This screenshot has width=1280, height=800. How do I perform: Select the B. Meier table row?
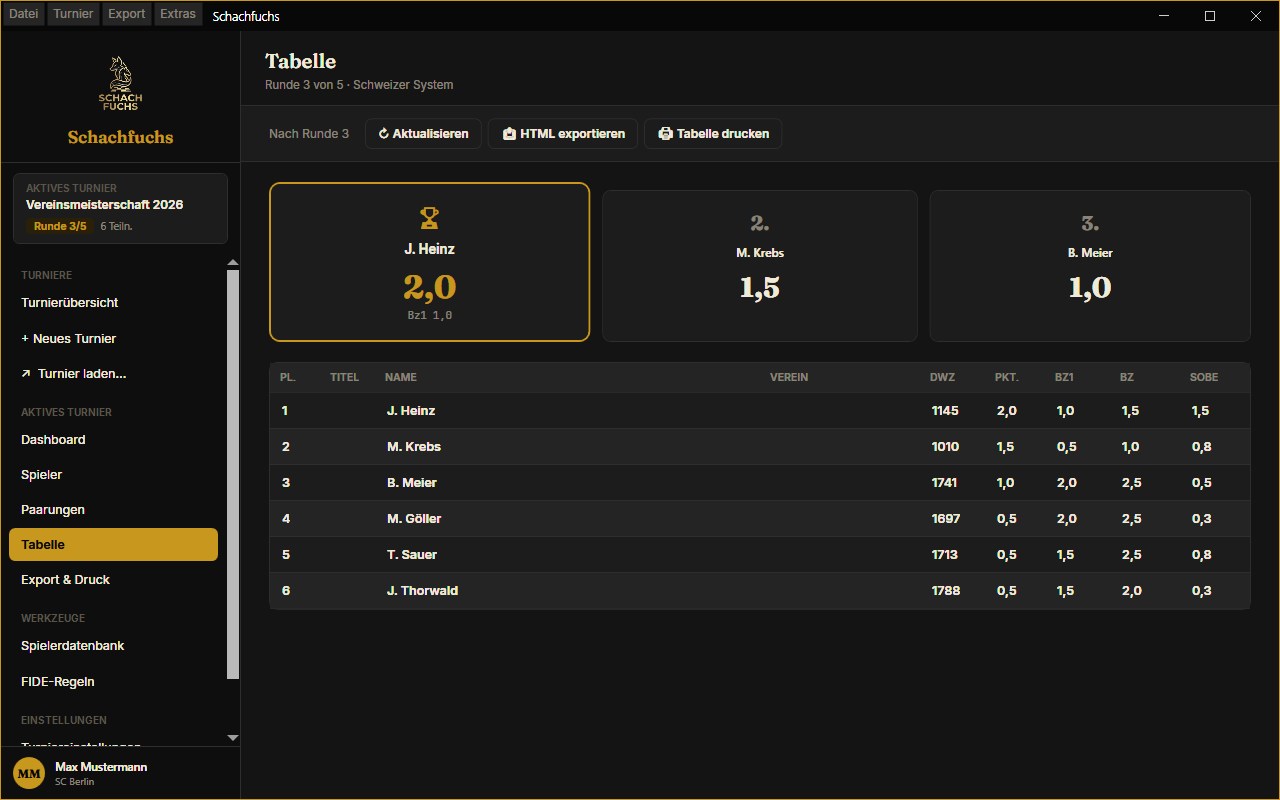[760, 483]
